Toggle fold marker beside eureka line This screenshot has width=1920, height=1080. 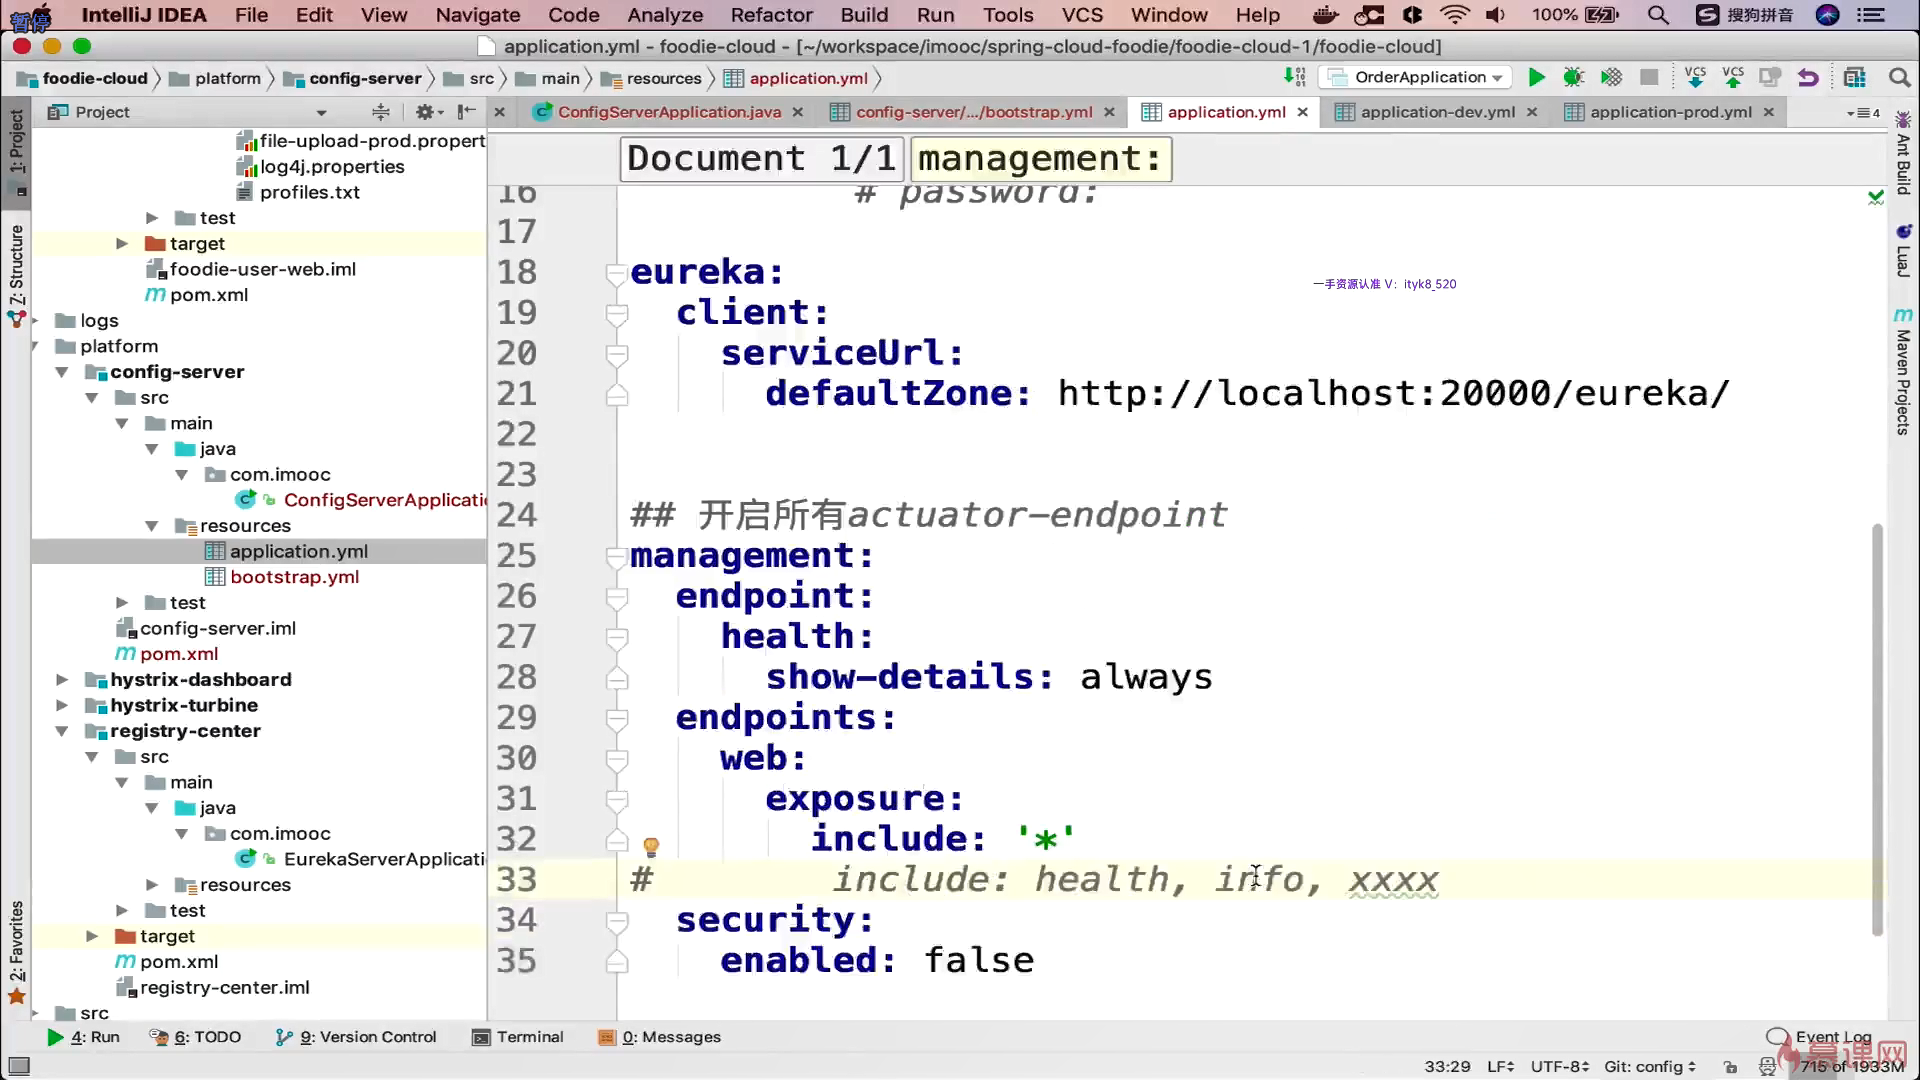click(616, 273)
